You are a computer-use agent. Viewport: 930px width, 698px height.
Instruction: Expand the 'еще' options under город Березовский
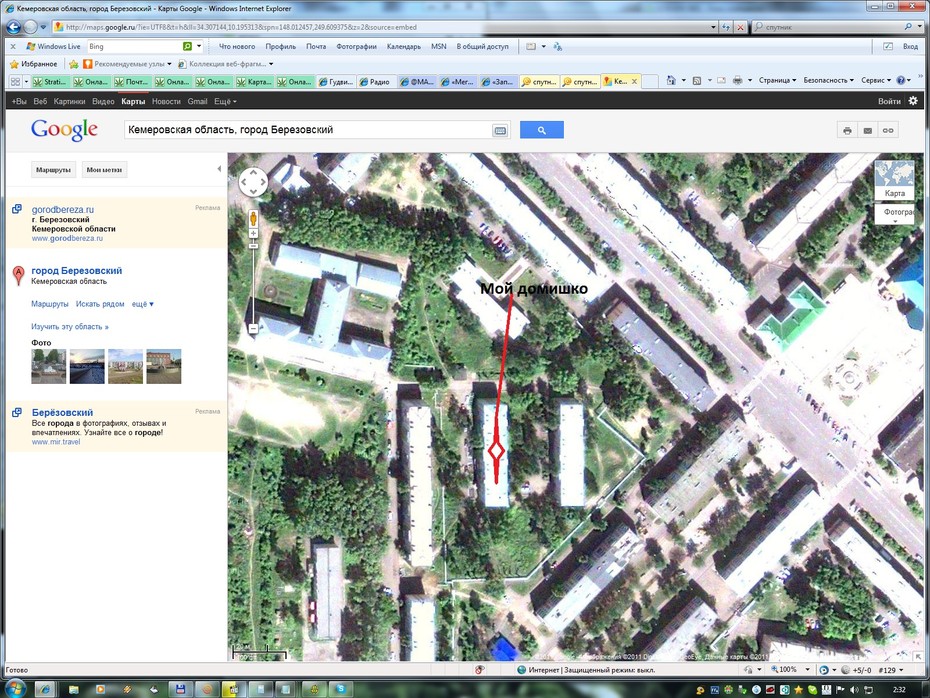142,304
